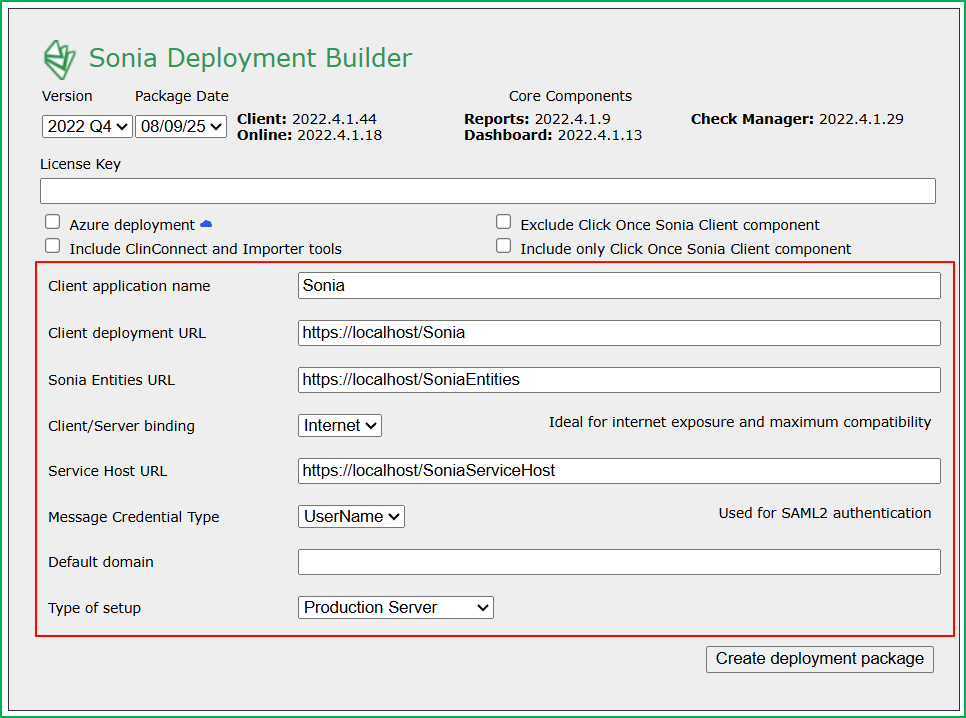Click the Client: 2022.4.1.44 version text
This screenshot has width=966, height=718.
(307, 119)
